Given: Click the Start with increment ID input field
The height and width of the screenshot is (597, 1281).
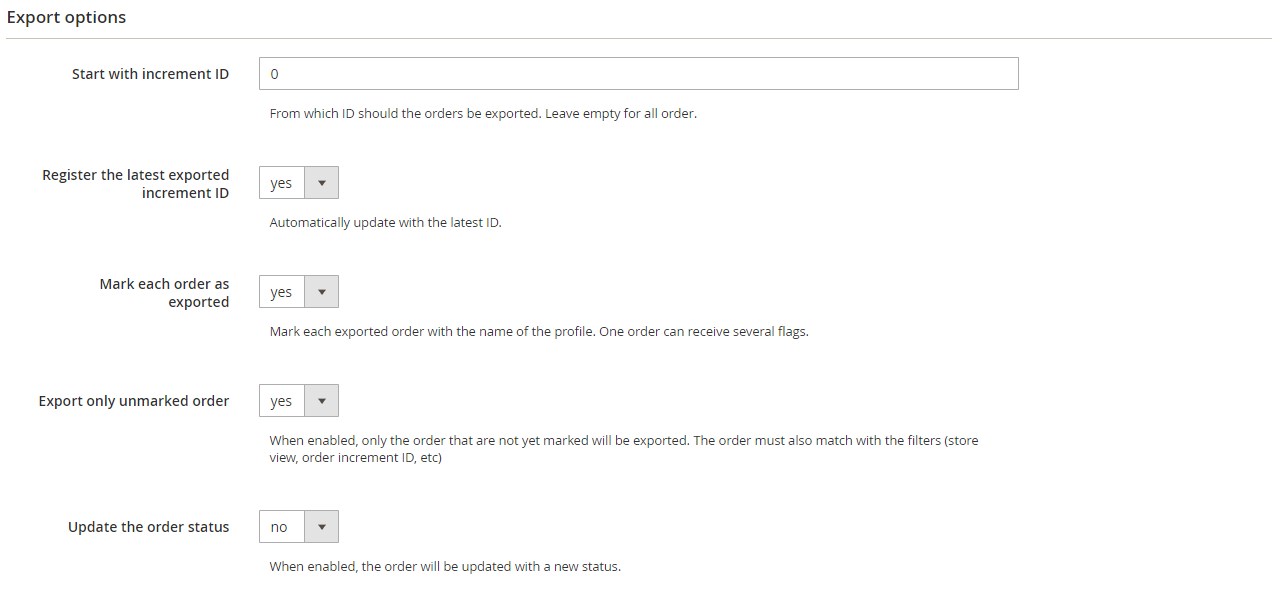Looking at the screenshot, I should 638,74.
